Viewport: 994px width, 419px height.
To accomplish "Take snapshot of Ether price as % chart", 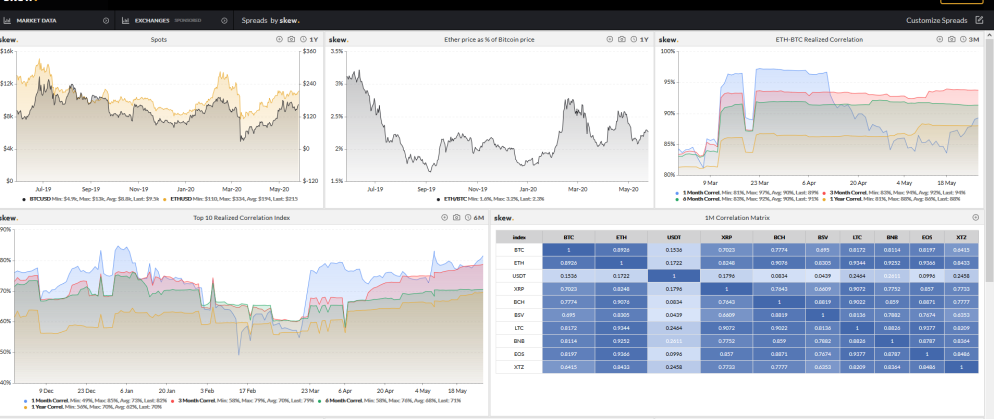I will pyautogui.click(x=621, y=39).
